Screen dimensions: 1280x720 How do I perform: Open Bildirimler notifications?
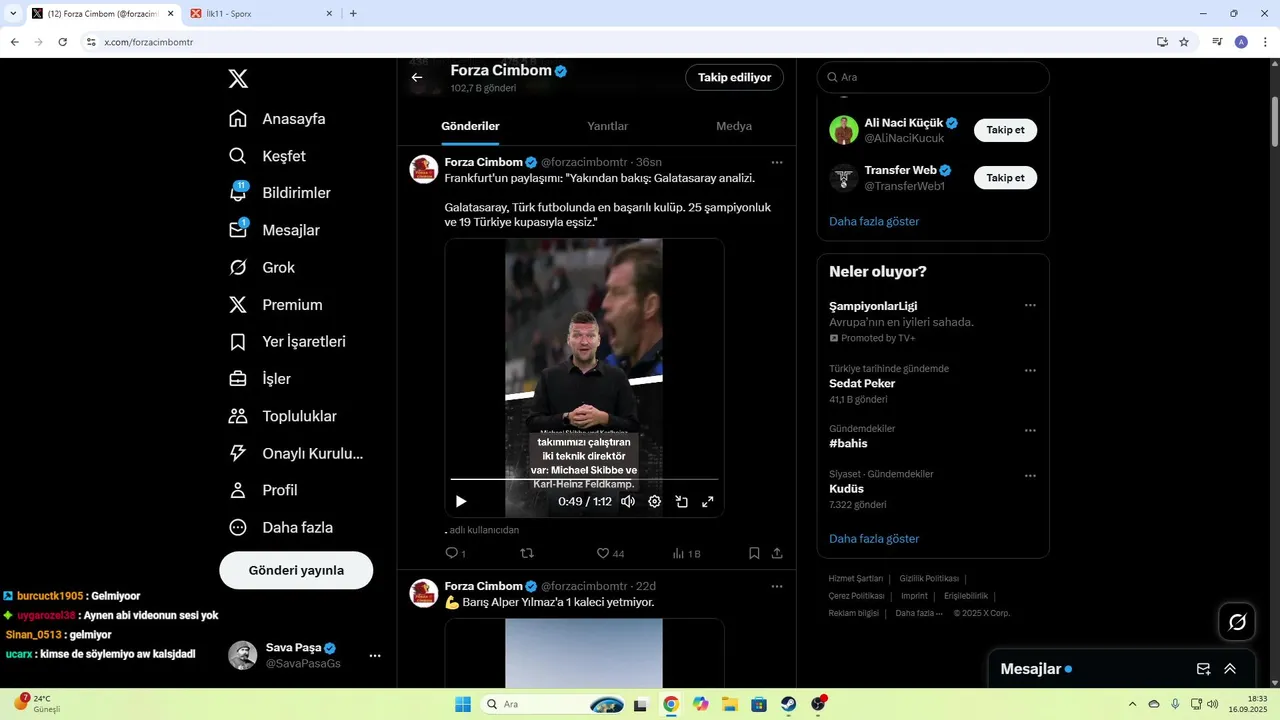pyautogui.click(x=279, y=193)
